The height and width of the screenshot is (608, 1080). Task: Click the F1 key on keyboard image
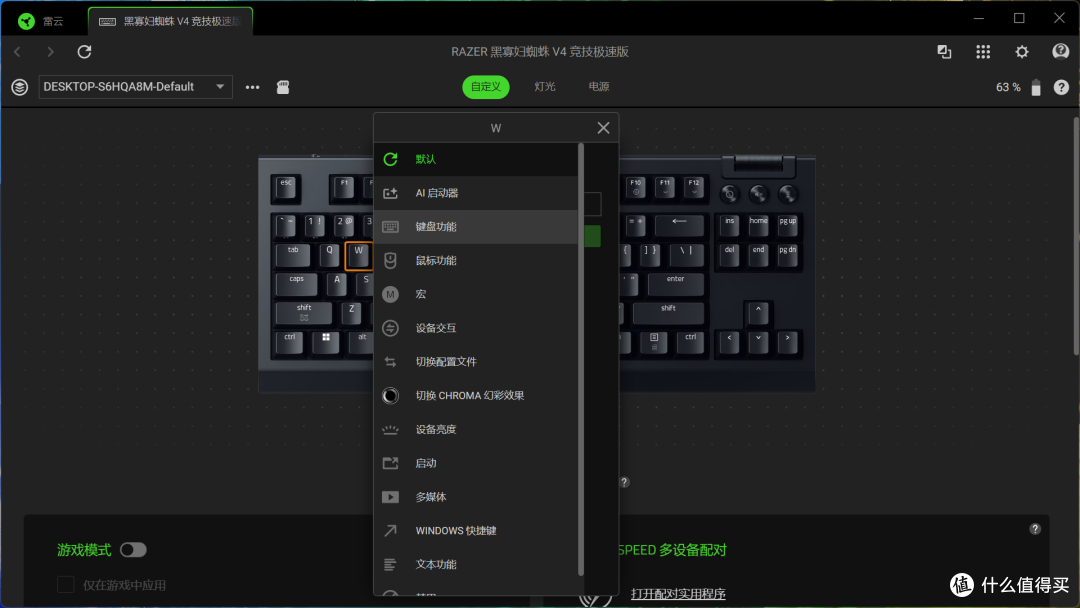[x=344, y=187]
